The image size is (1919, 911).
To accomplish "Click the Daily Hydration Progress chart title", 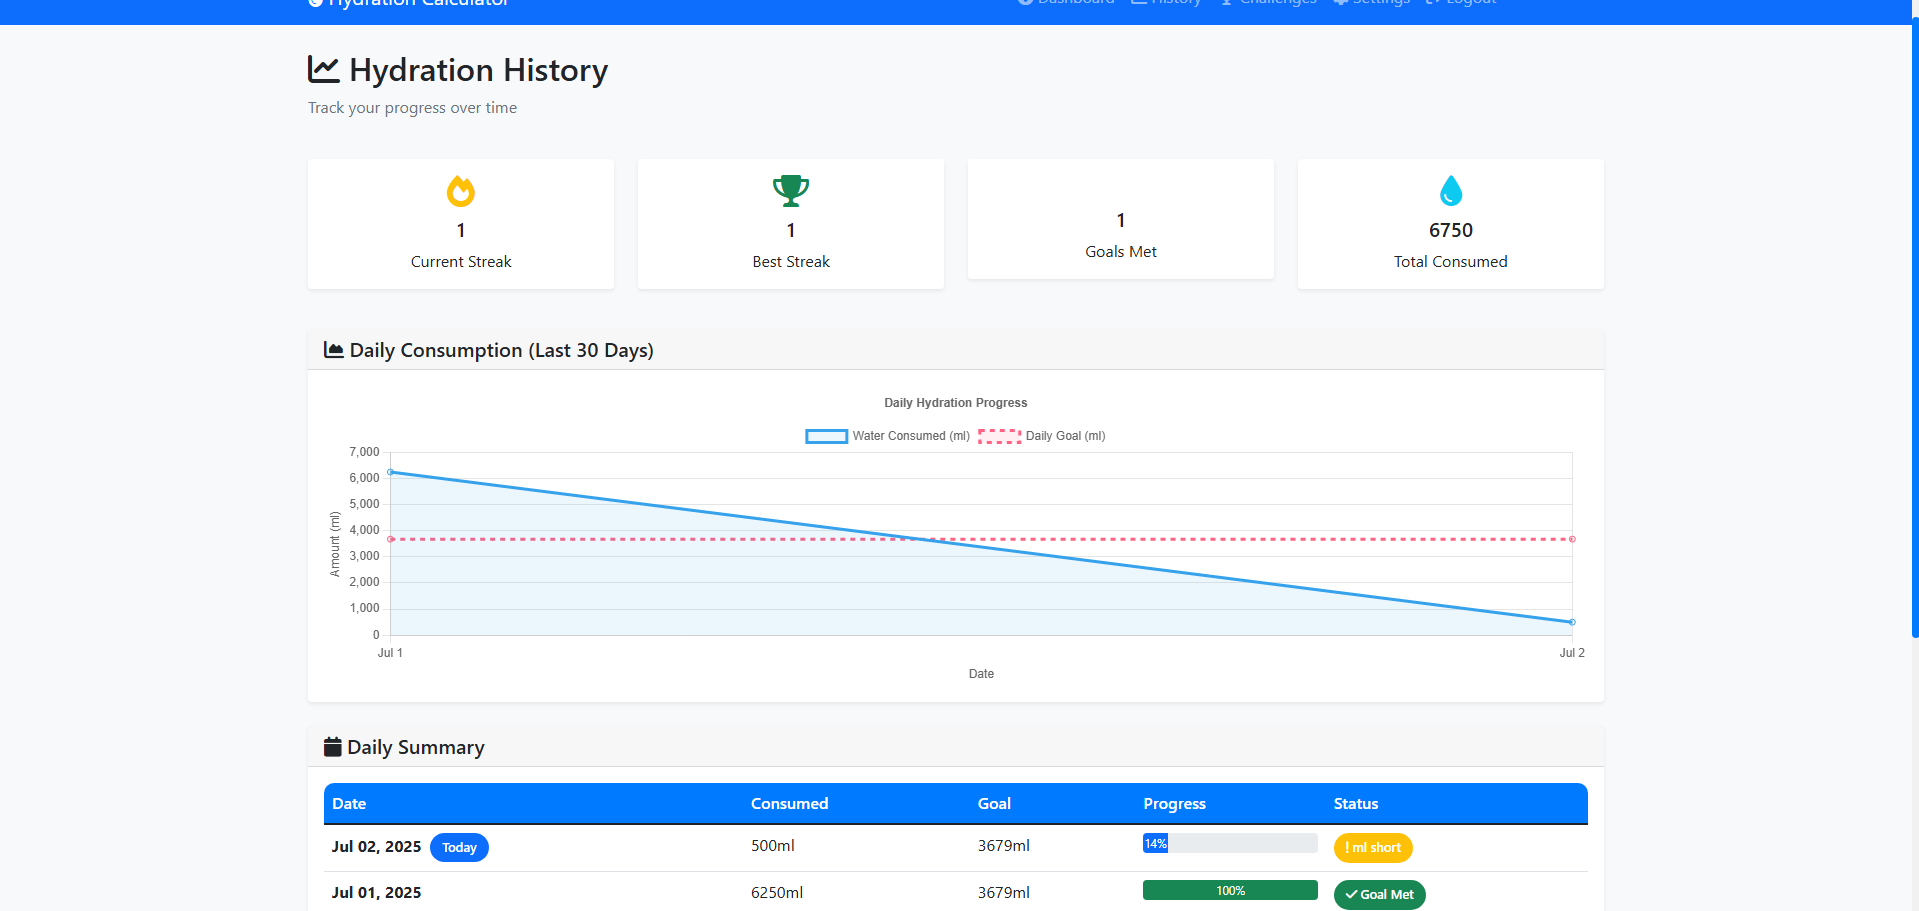I will pos(956,403).
